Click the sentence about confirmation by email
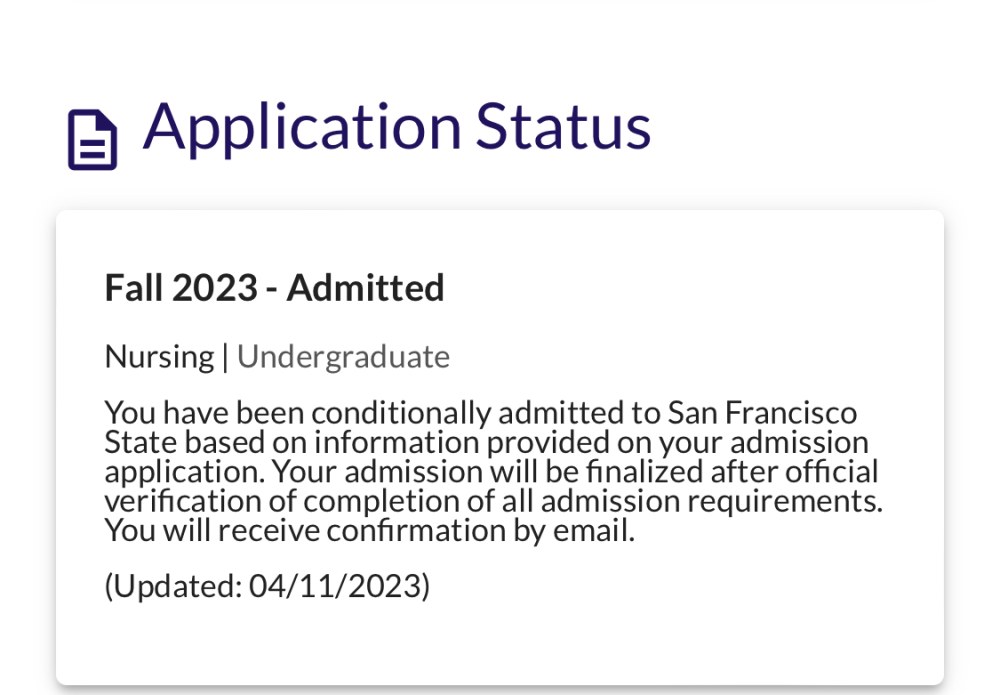This screenshot has height=695, width=1000. (370, 530)
